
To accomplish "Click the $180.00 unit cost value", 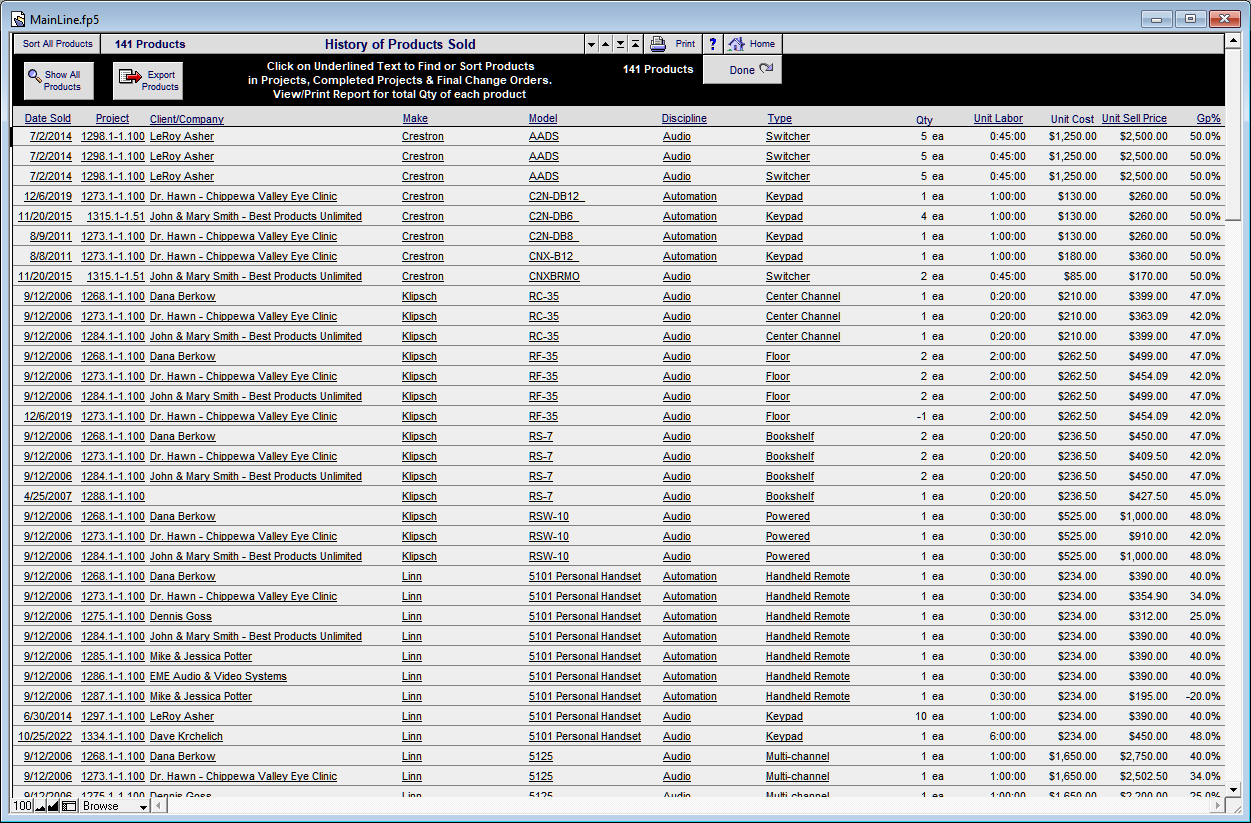I will [1077, 256].
